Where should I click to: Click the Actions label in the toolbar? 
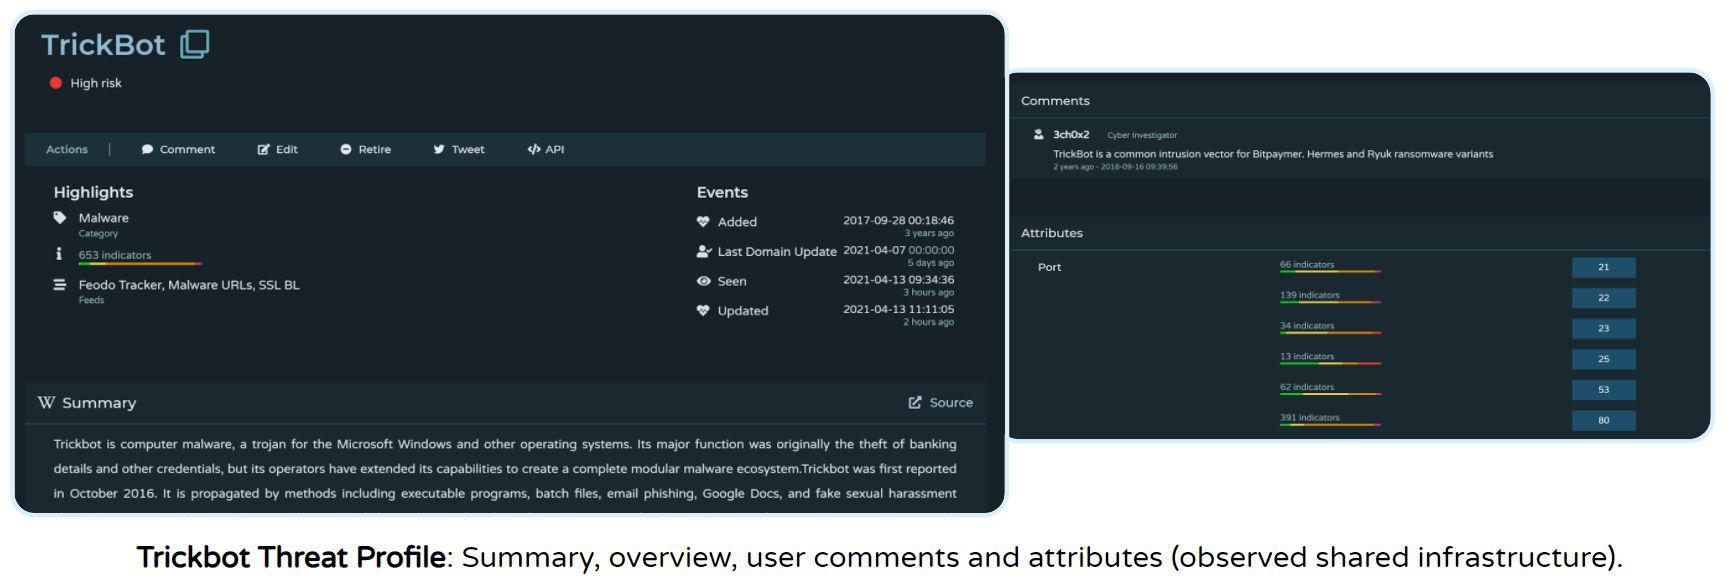(x=67, y=149)
